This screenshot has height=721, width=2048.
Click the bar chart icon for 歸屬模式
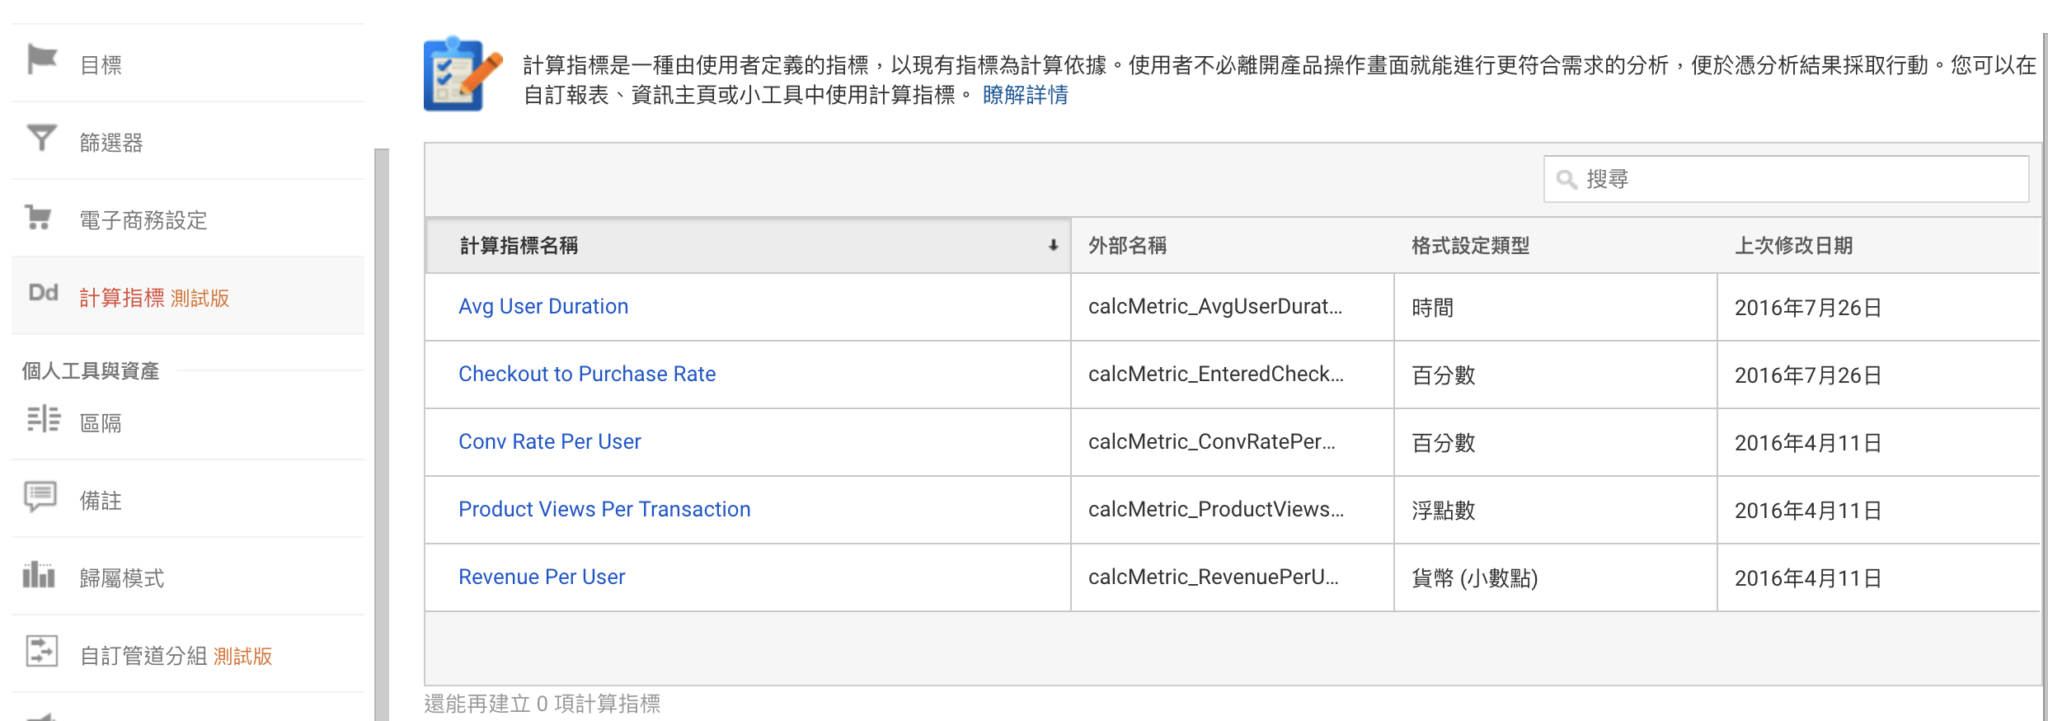39,574
